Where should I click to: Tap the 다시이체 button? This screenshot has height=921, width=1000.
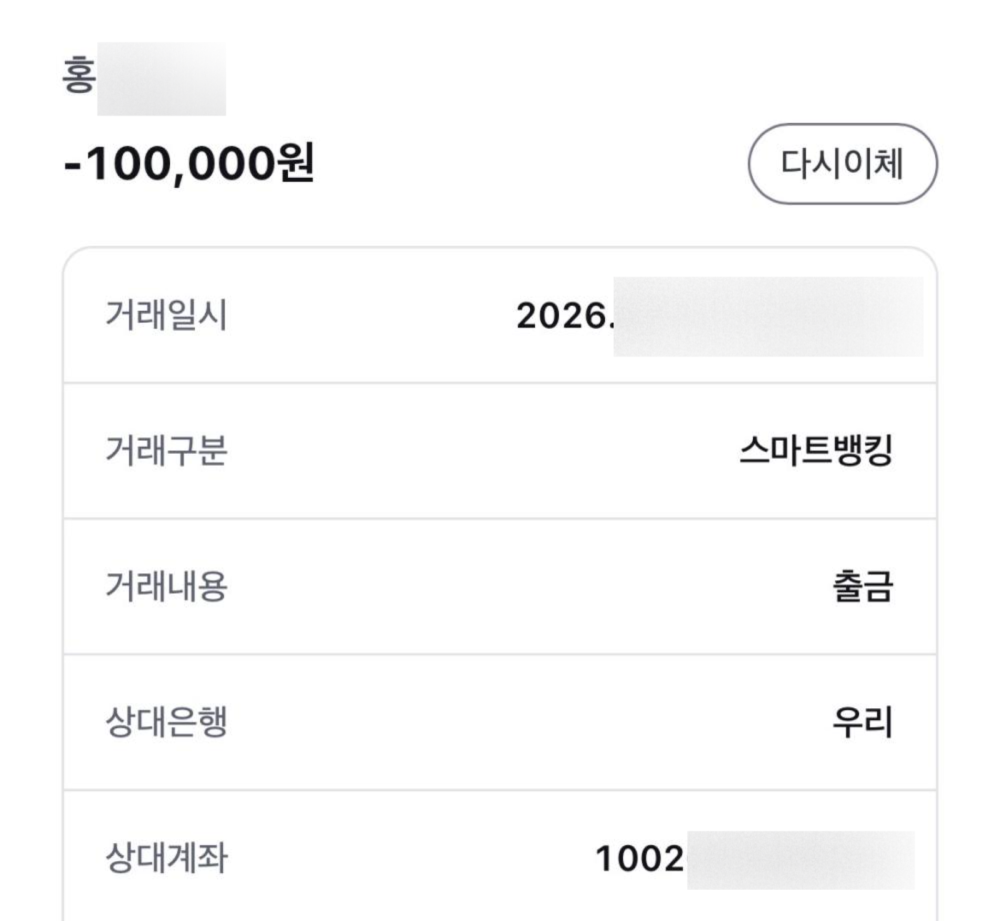pos(842,164)
